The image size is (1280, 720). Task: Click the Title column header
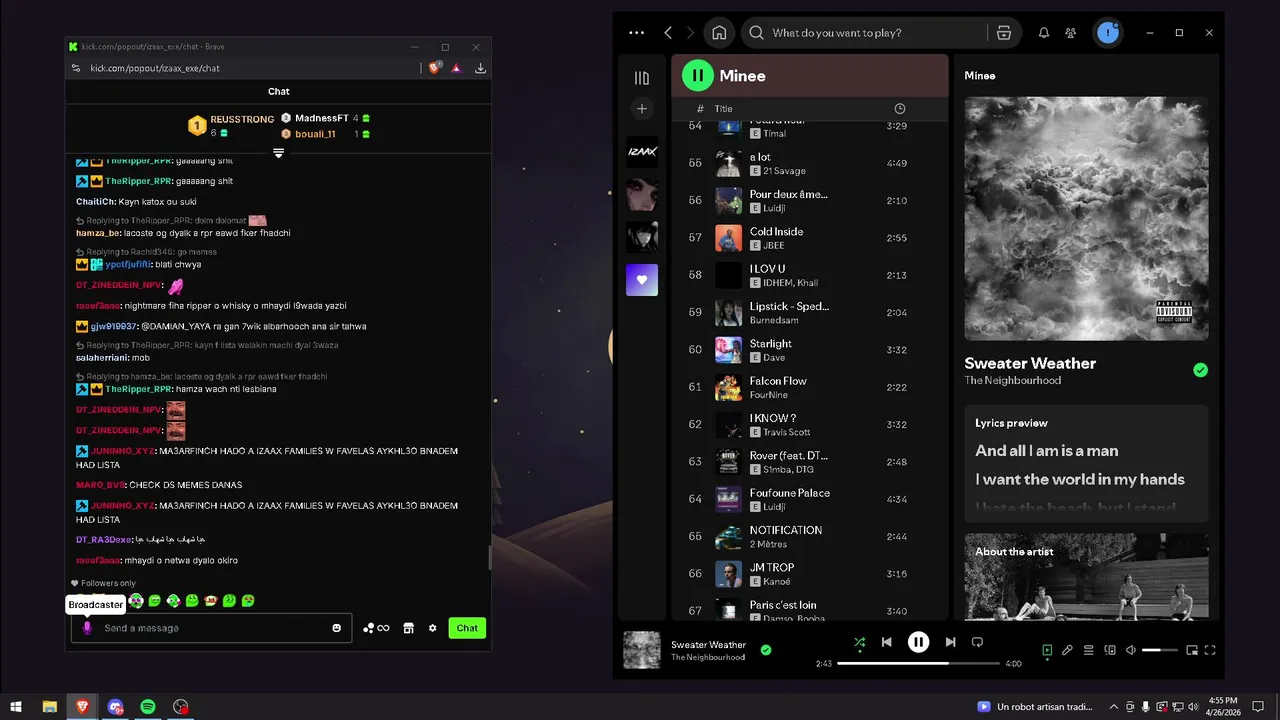(x=723, y=108)
